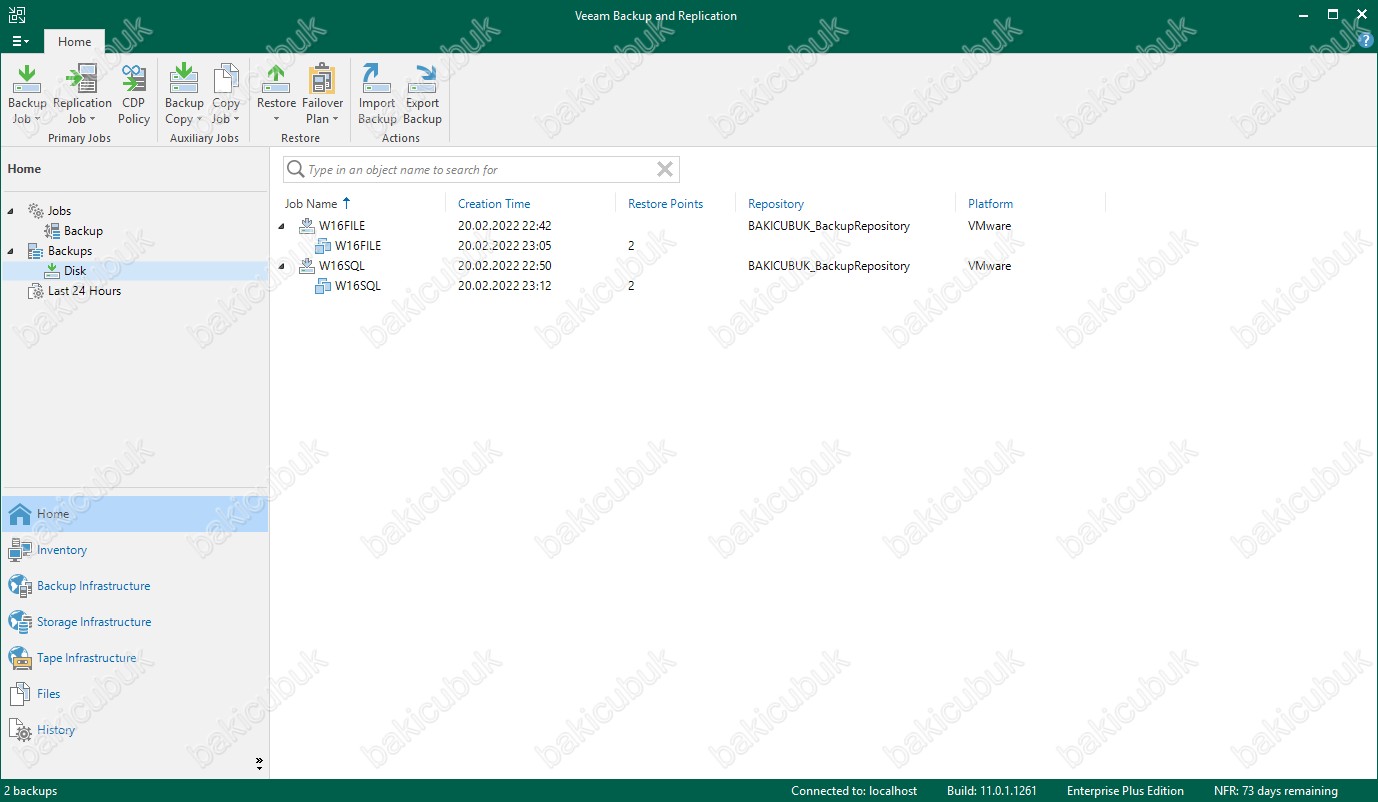This screenshot has height=802, width=1378.
Task: Click the W16FILE child VM icon
Action: pos(323,246)
